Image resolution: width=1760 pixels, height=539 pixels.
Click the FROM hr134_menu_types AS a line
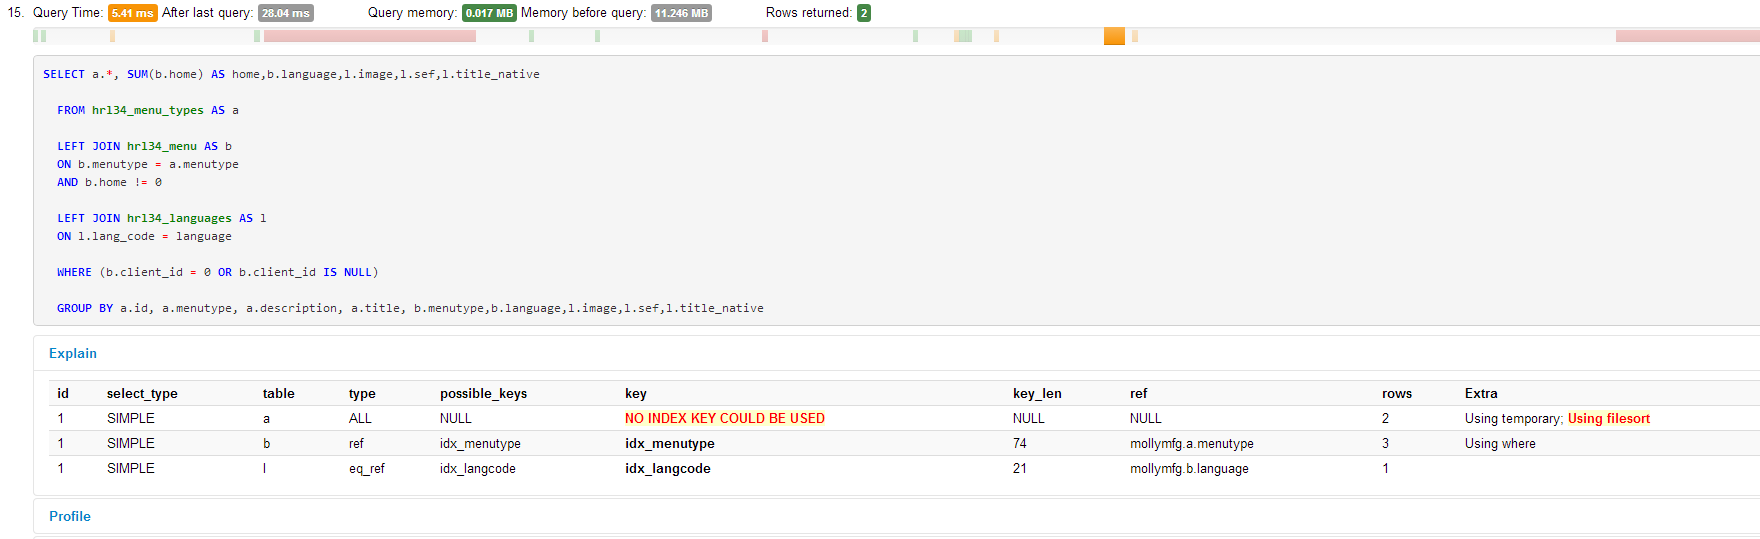pyautogui.click(x=148, y=110)
